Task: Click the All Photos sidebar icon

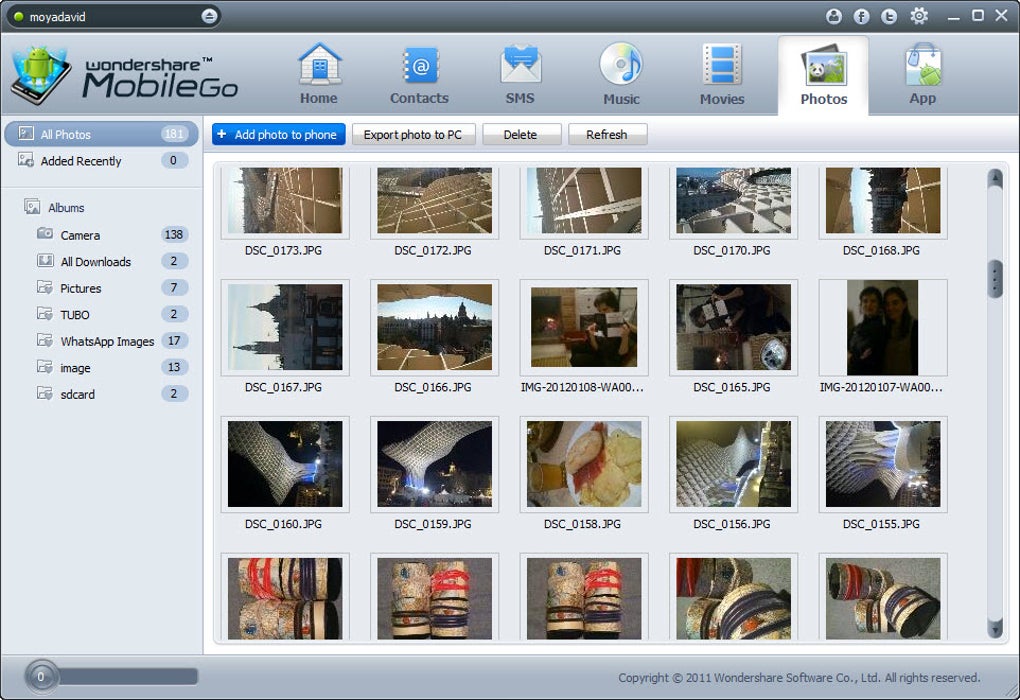Action: point(26,134)
